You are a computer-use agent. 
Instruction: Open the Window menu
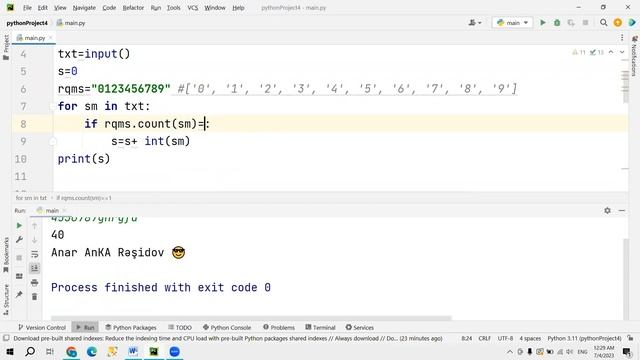point(215,8)
